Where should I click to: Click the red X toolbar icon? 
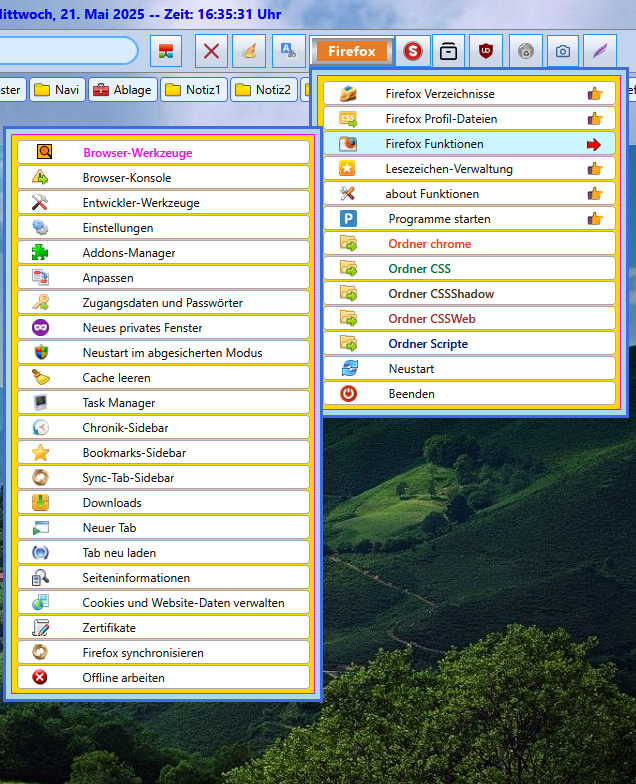[x=211, y=51]
